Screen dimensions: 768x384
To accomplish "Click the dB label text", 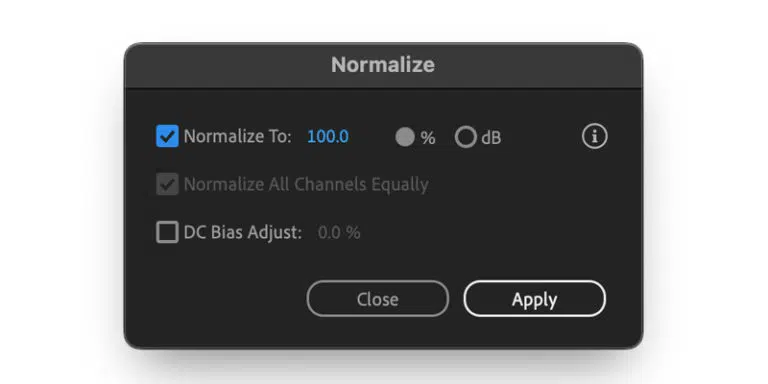I will pos(491,138).
